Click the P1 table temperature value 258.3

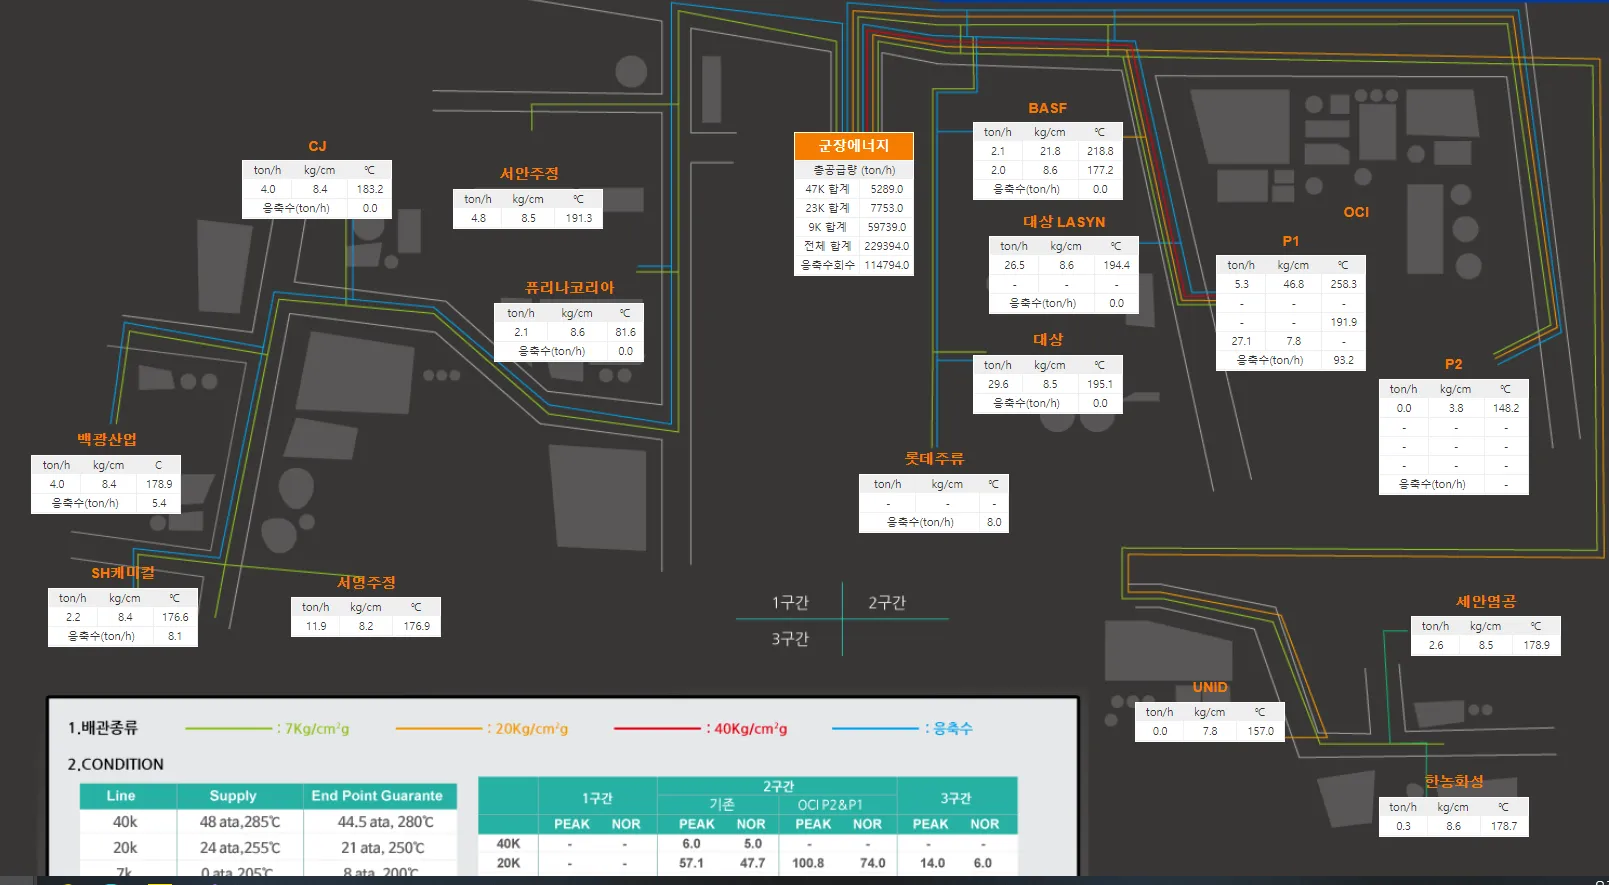click(x=1343, y=284)
